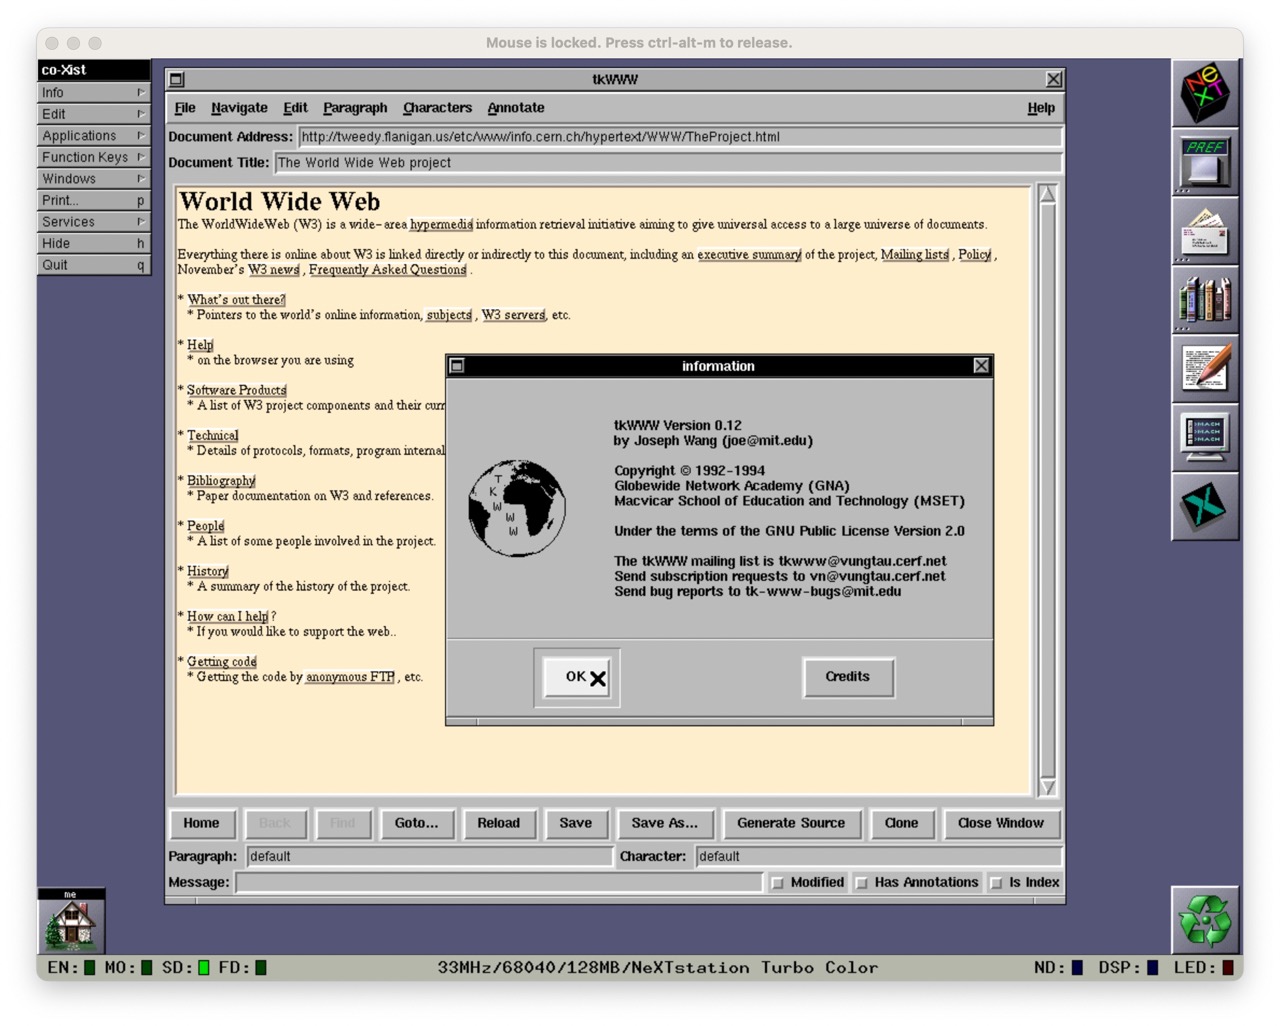Screen dimensions: 1280x1026
Task: Follow the executive summary link
Action: coord(749,255)
